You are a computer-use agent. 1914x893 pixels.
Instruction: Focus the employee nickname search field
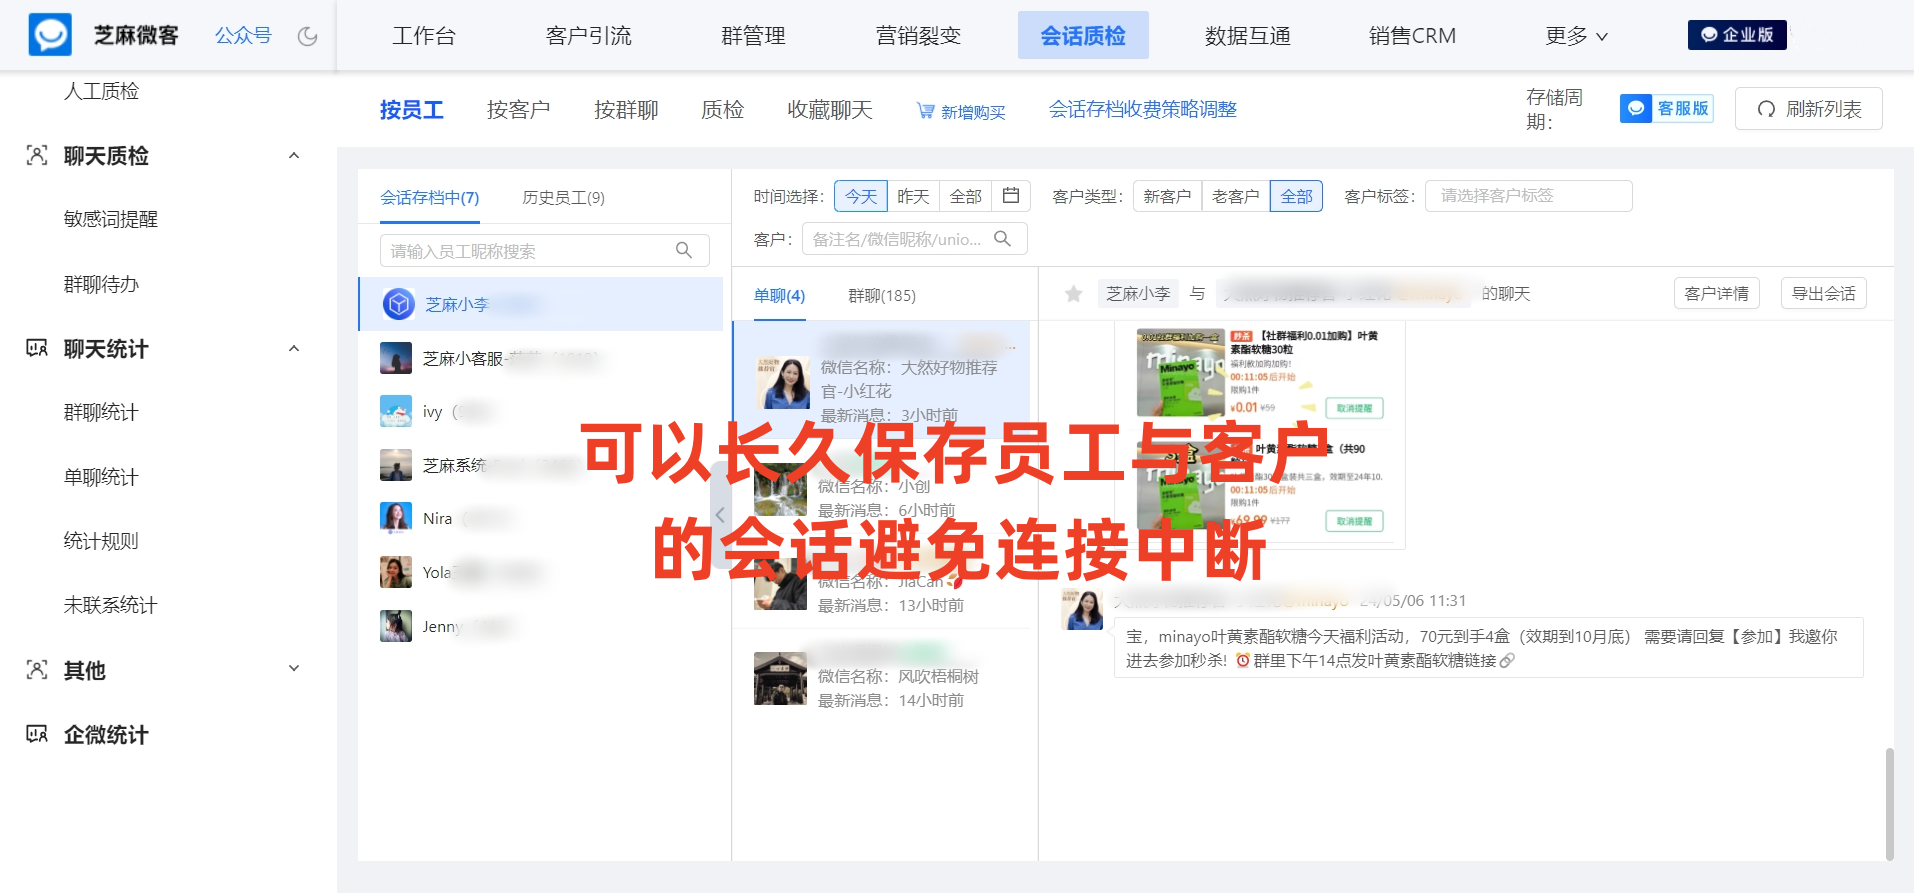pos(544,250)
